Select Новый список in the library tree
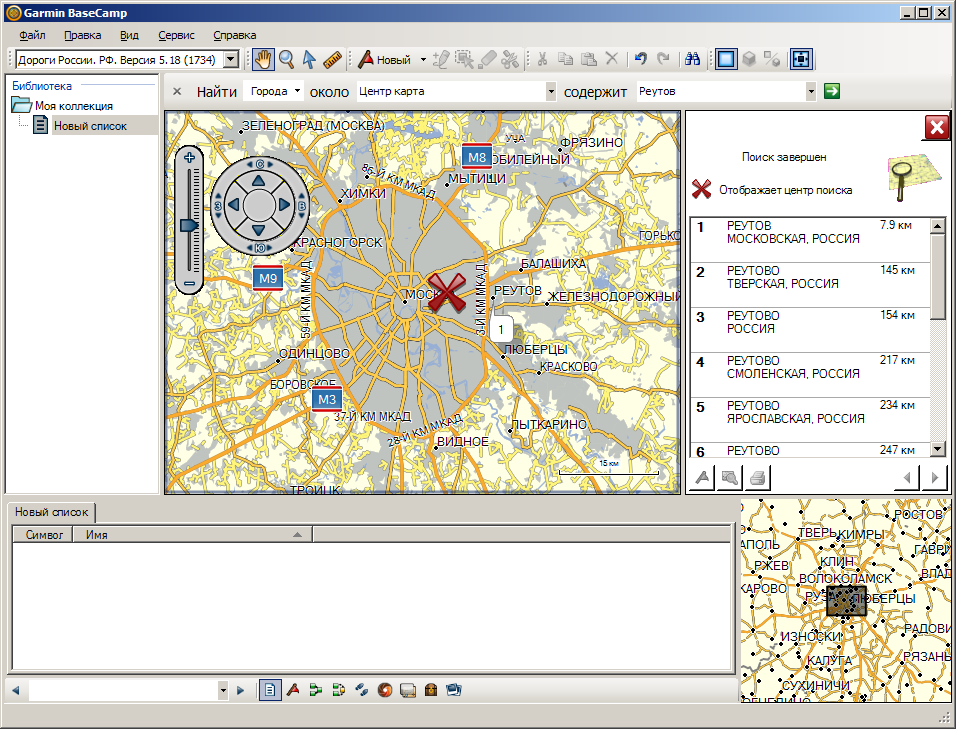The height and width of the screenshot is (729, 956). (x=90, y=126)
